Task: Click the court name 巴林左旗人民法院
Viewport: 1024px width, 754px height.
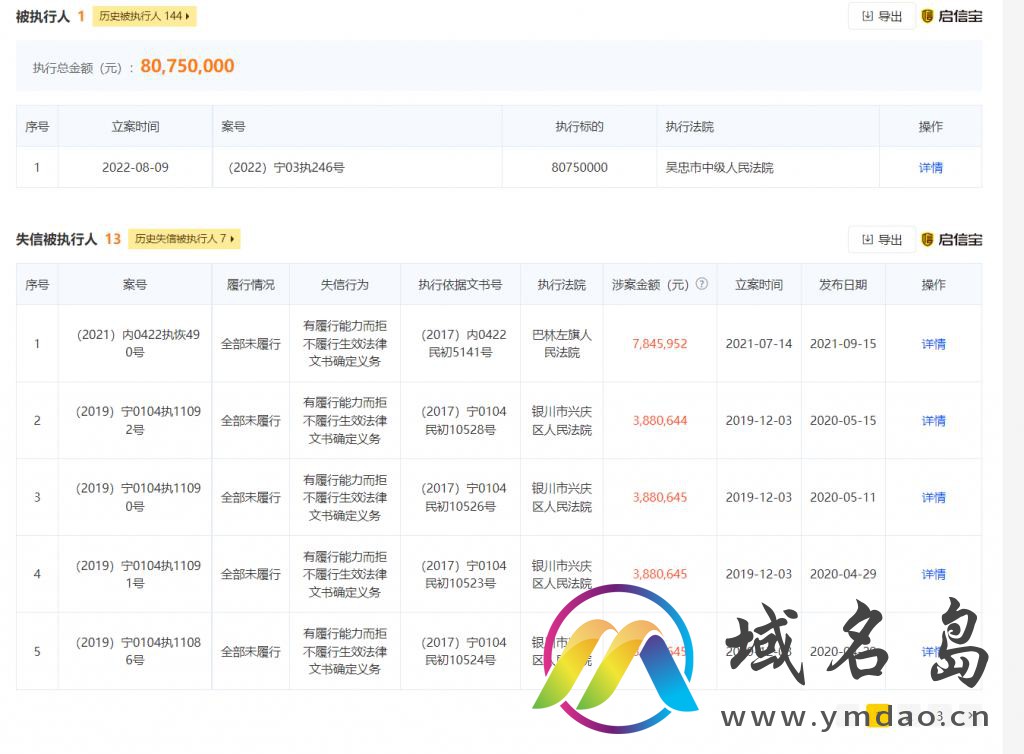Action: (x=561, y=344)
